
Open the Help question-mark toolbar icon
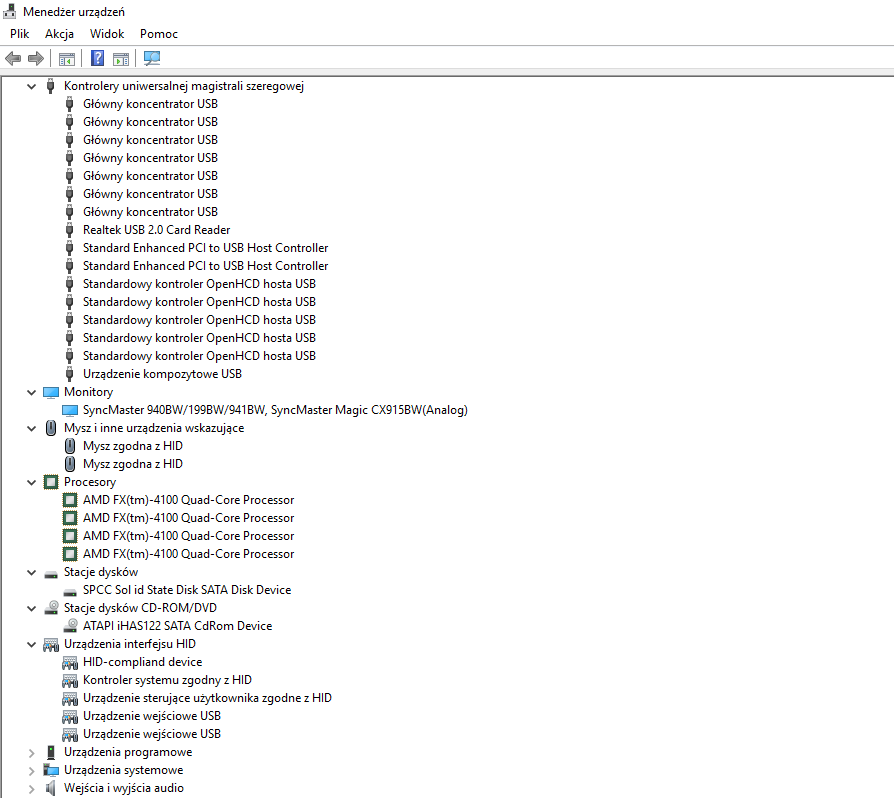(97, 58)
